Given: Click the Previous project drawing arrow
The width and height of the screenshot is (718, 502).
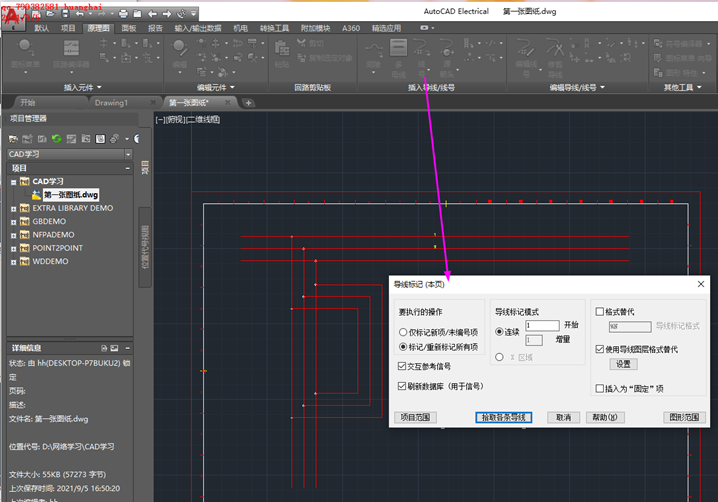Looking at the screenshot, I should point(152,14).
